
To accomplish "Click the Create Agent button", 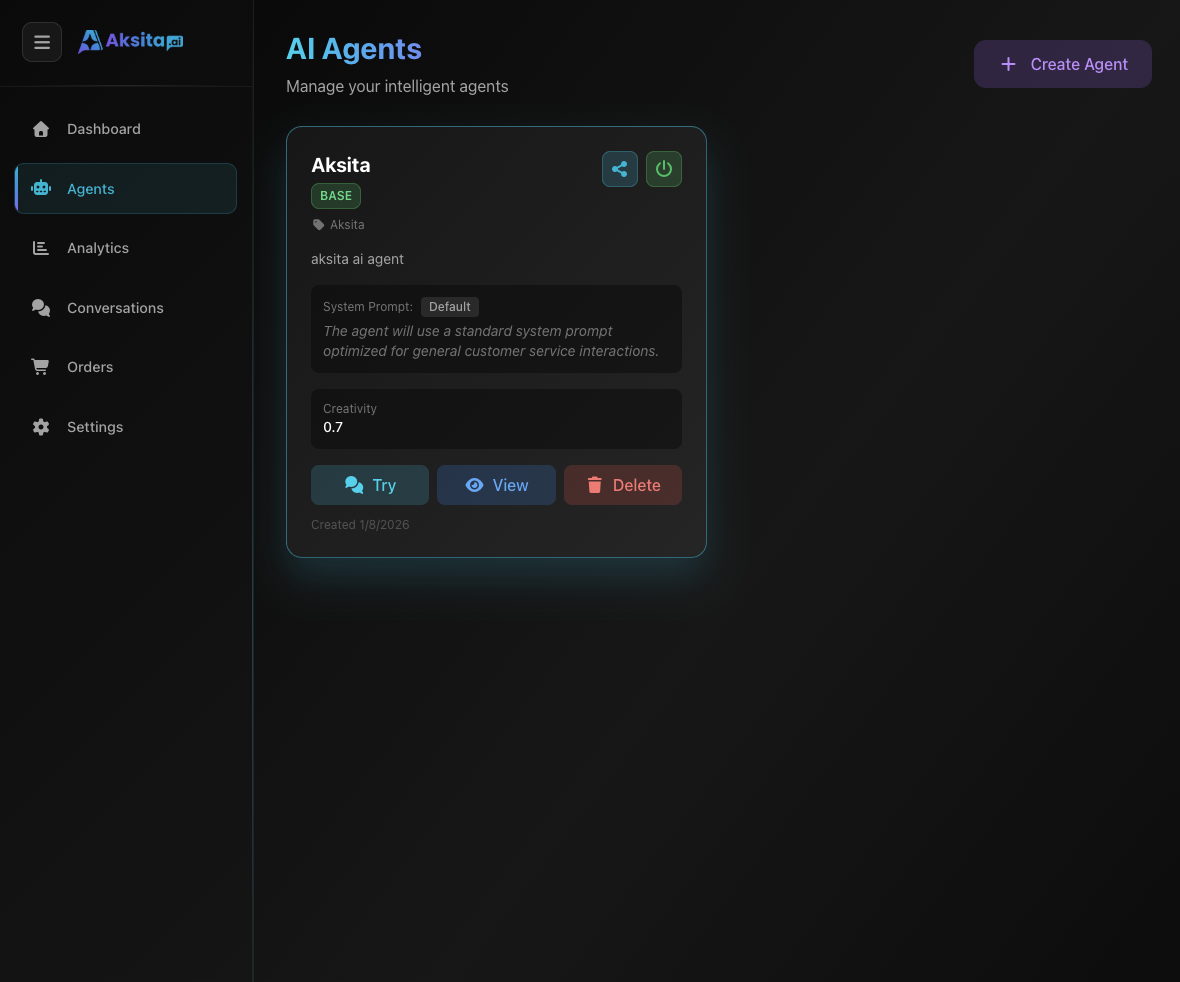I will tap(1062, 63).
